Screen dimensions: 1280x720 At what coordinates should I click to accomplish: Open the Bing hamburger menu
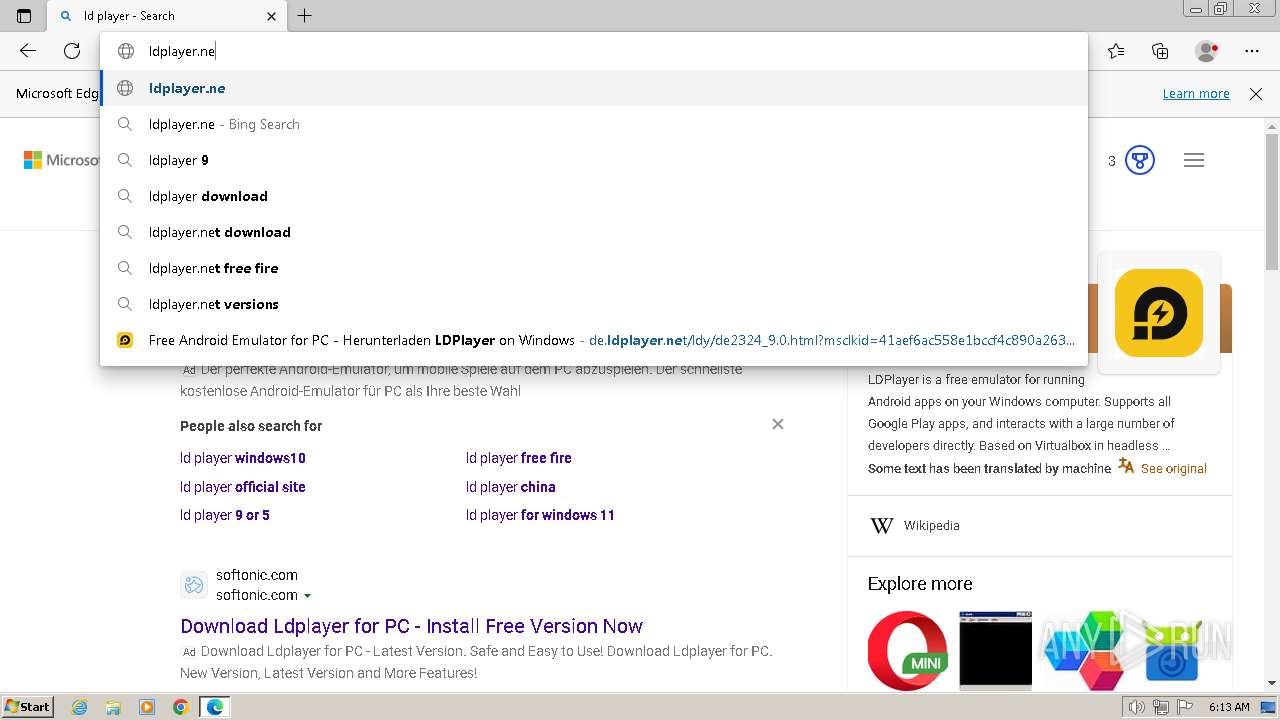pos(1194,160)
